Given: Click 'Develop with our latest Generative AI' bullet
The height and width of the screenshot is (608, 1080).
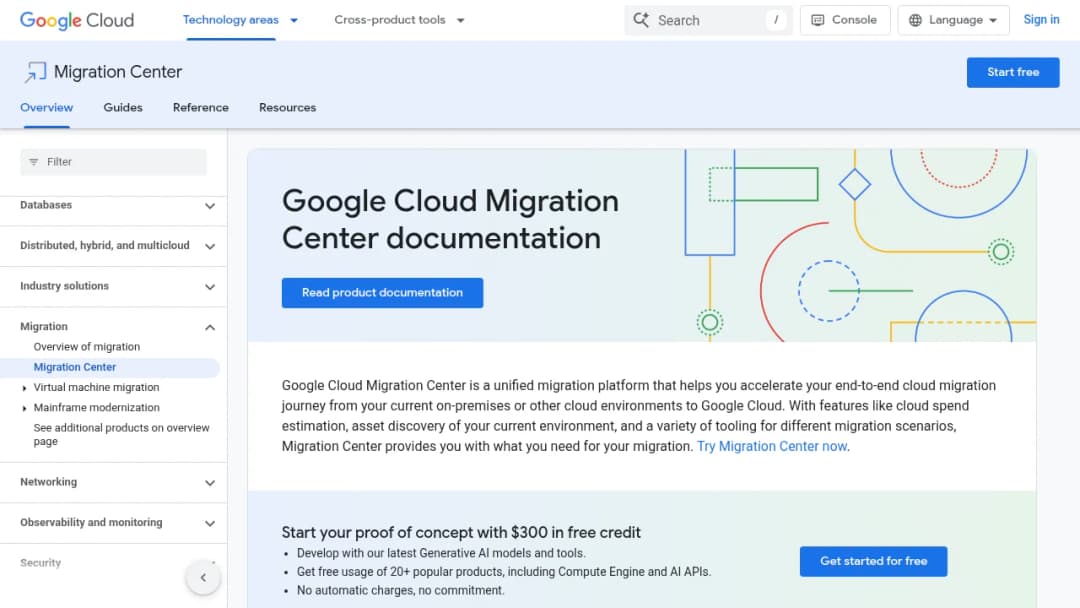Looking at the screenshot, I should (441, 553).
